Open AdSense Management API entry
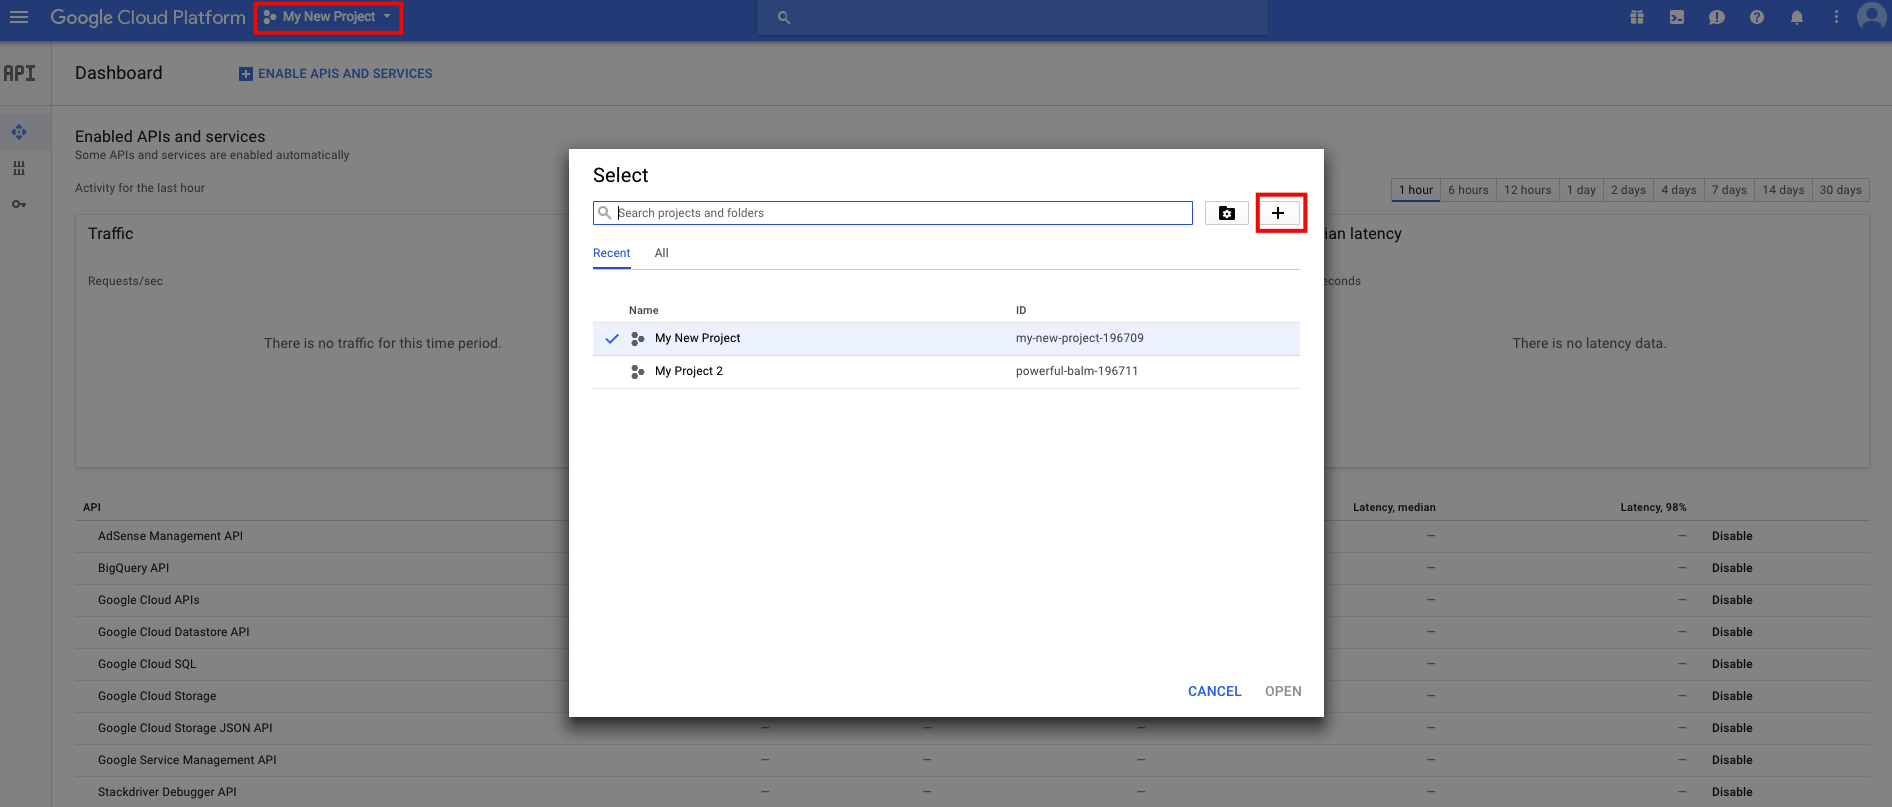Viewport: 1892px width, 807px height. click(170, 536)
